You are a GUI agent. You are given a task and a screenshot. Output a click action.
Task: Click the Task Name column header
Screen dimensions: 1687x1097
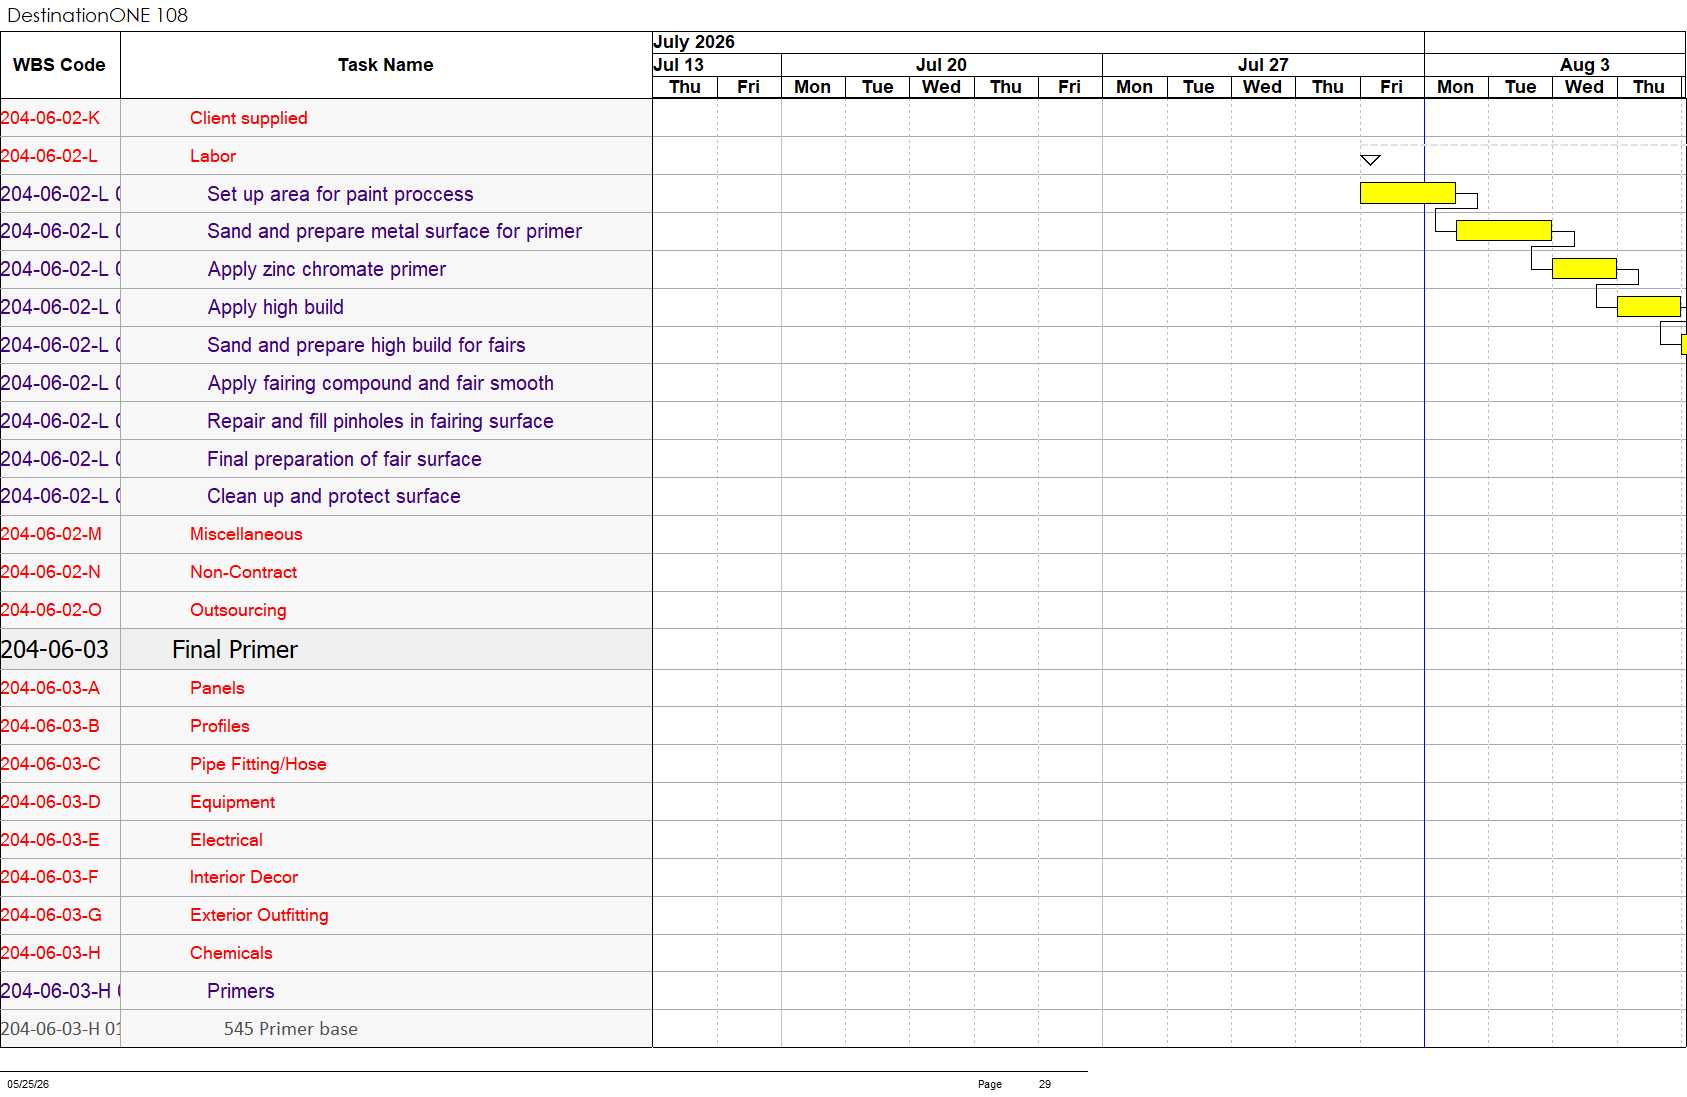385,65
